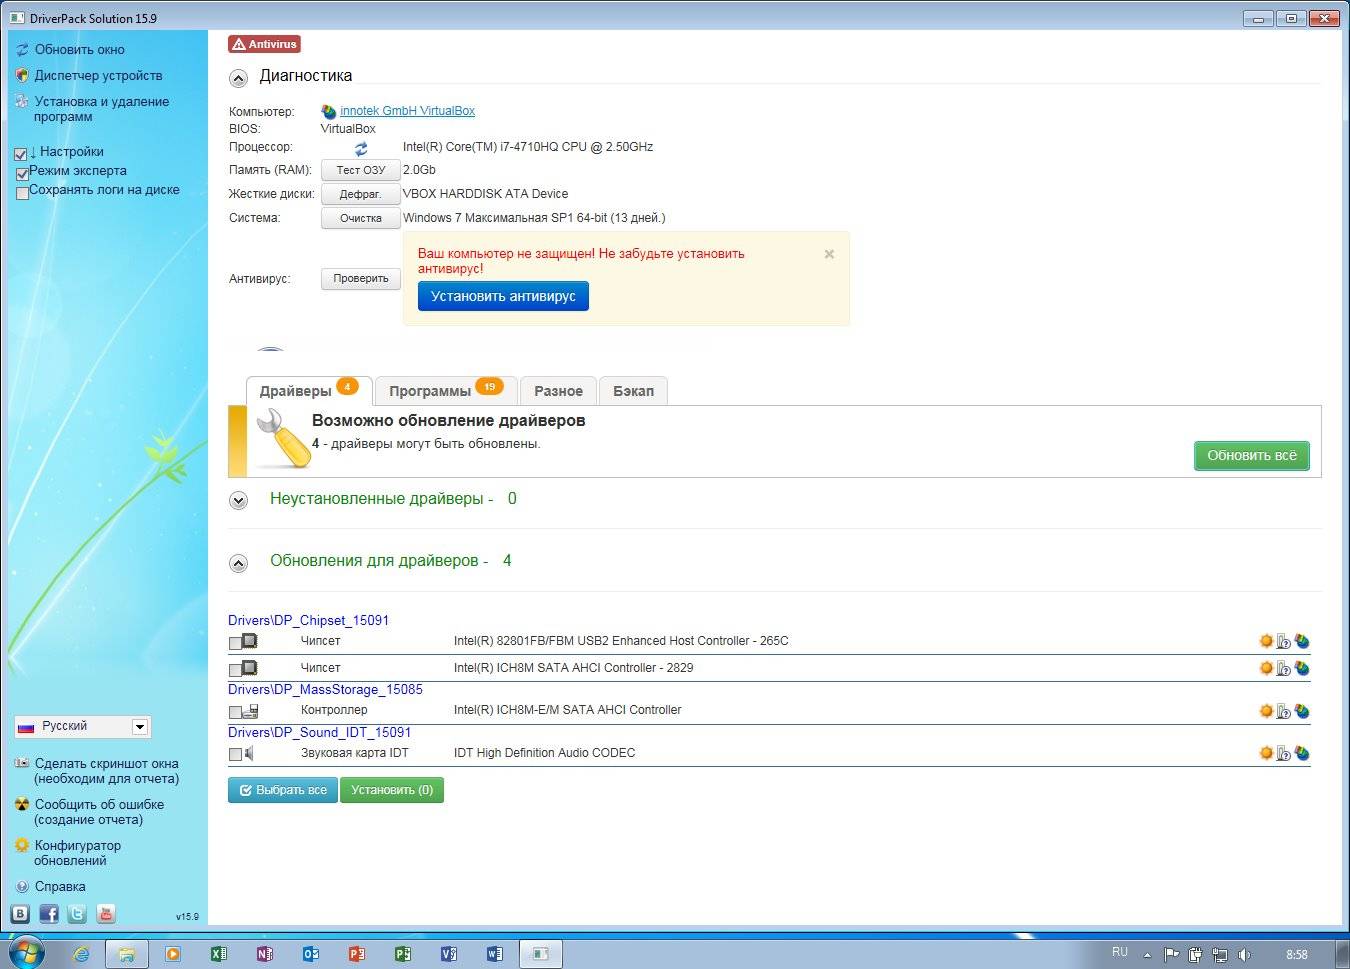Open Установка и удаление программ
This screenshot has width=1350, height=969.
point(101,109)
